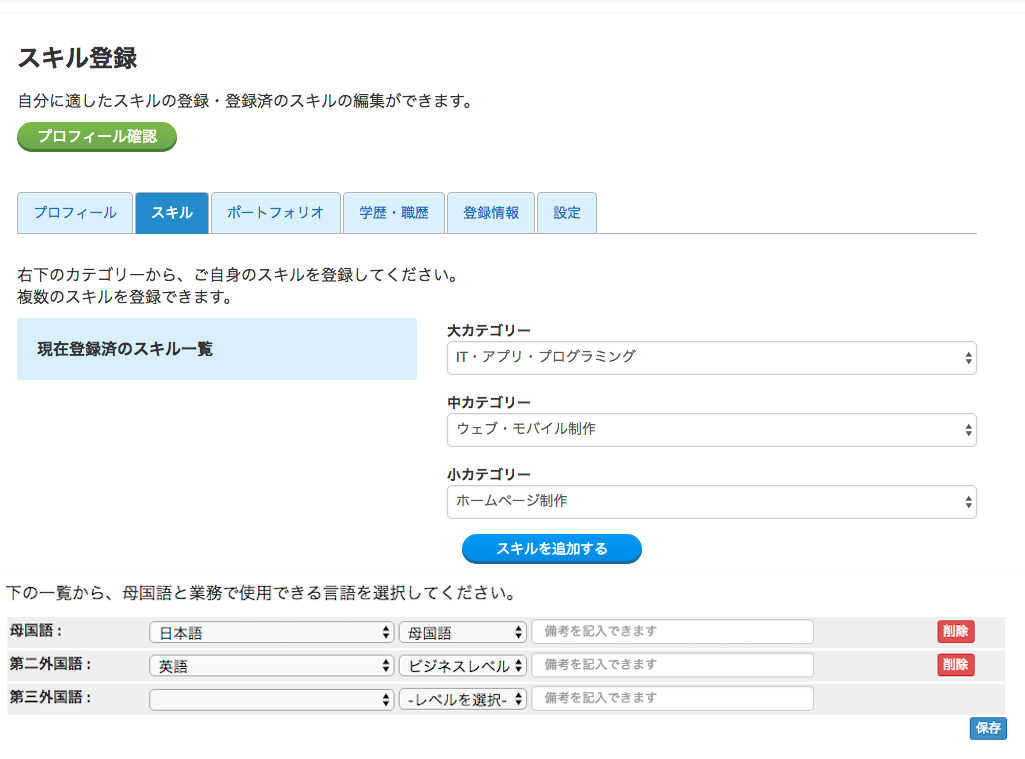Expand the 小カテゴリー dropdown
Viewport: 1025px width, 759px height.
click(x=711, y=502)
